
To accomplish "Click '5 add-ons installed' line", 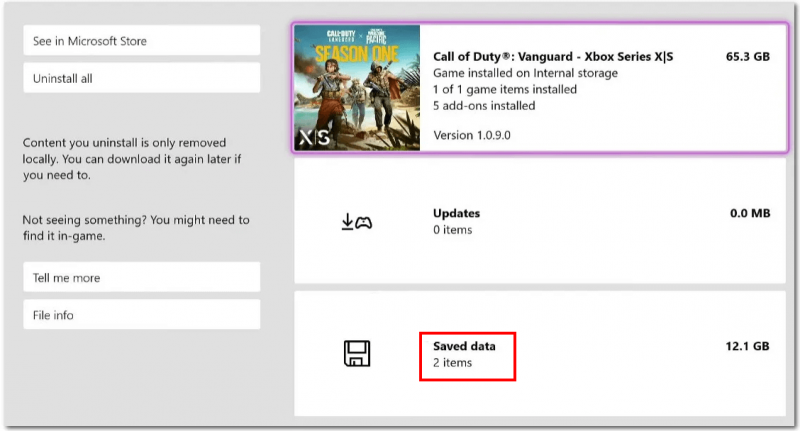I will (x=484, y=106).
